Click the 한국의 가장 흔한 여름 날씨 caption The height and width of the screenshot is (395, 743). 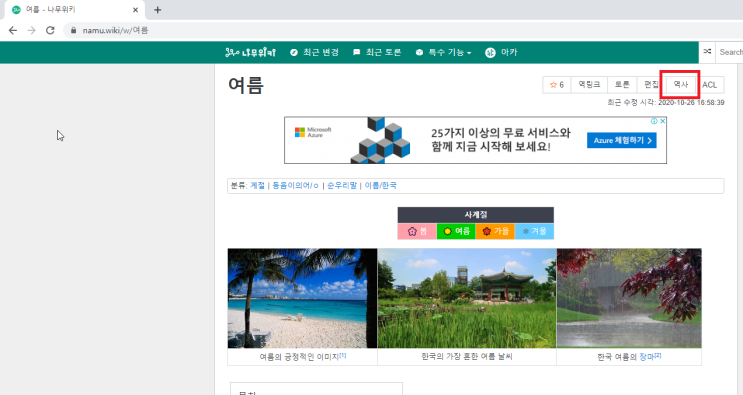[x=467, y=357]
